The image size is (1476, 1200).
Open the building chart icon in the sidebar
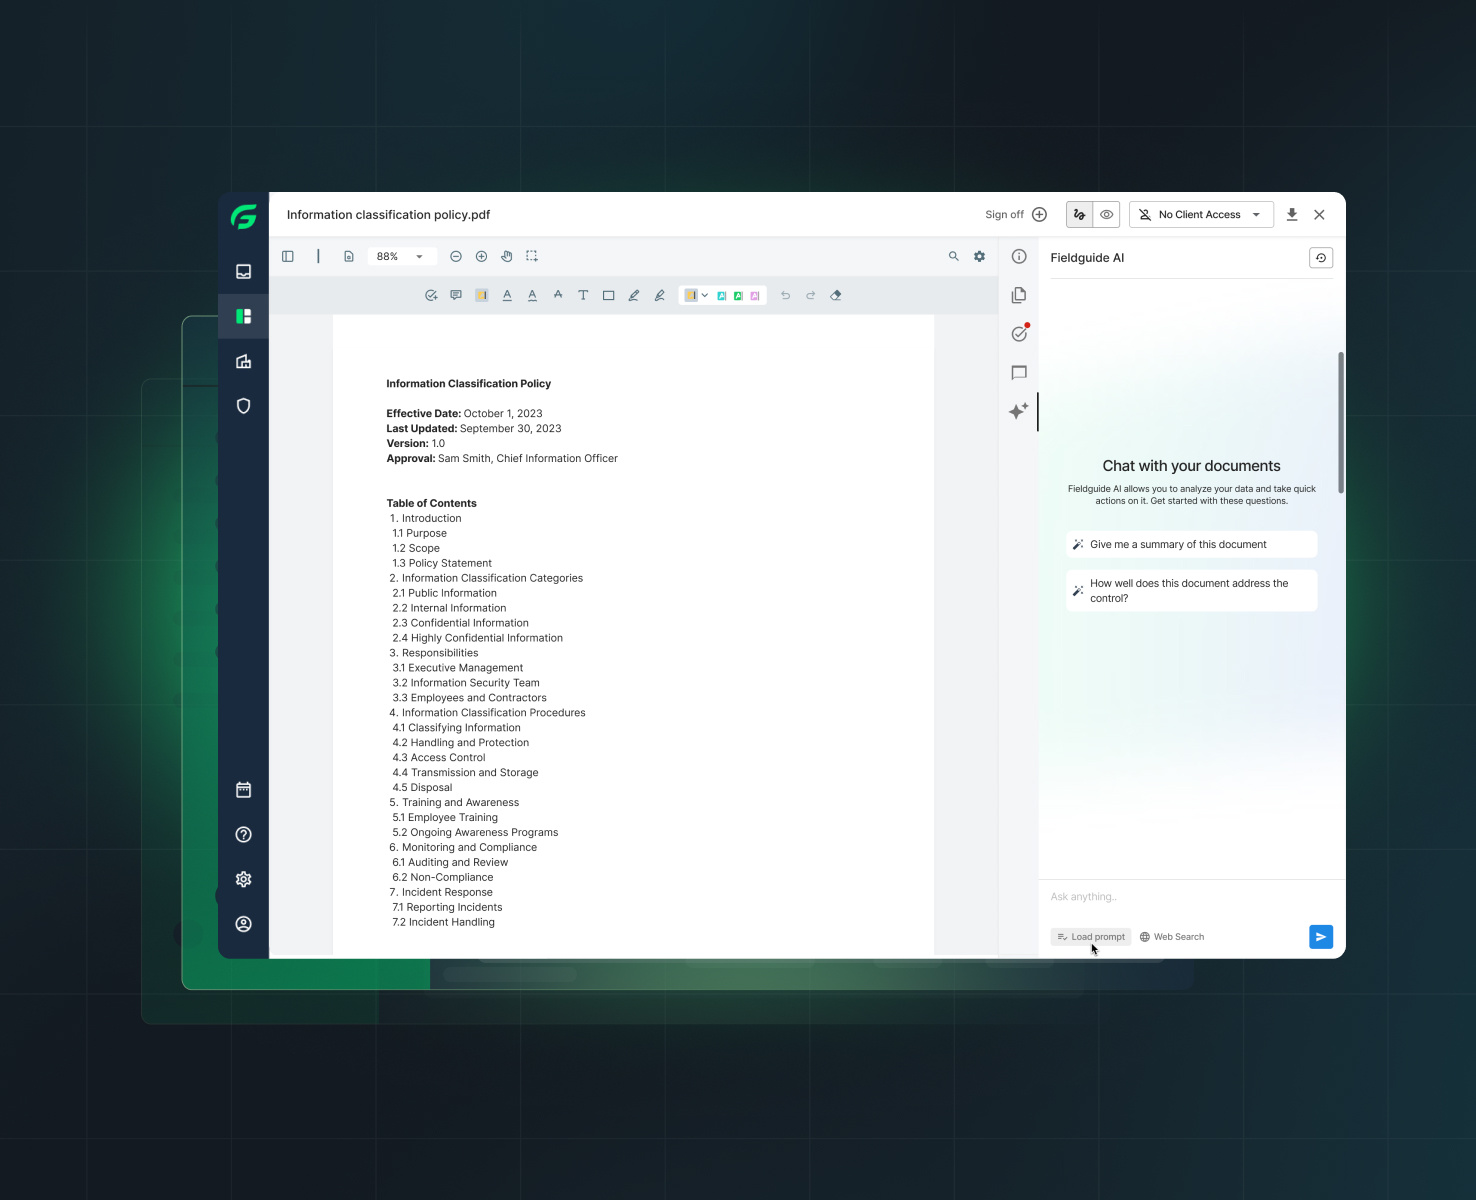click(x=243, y=361)
